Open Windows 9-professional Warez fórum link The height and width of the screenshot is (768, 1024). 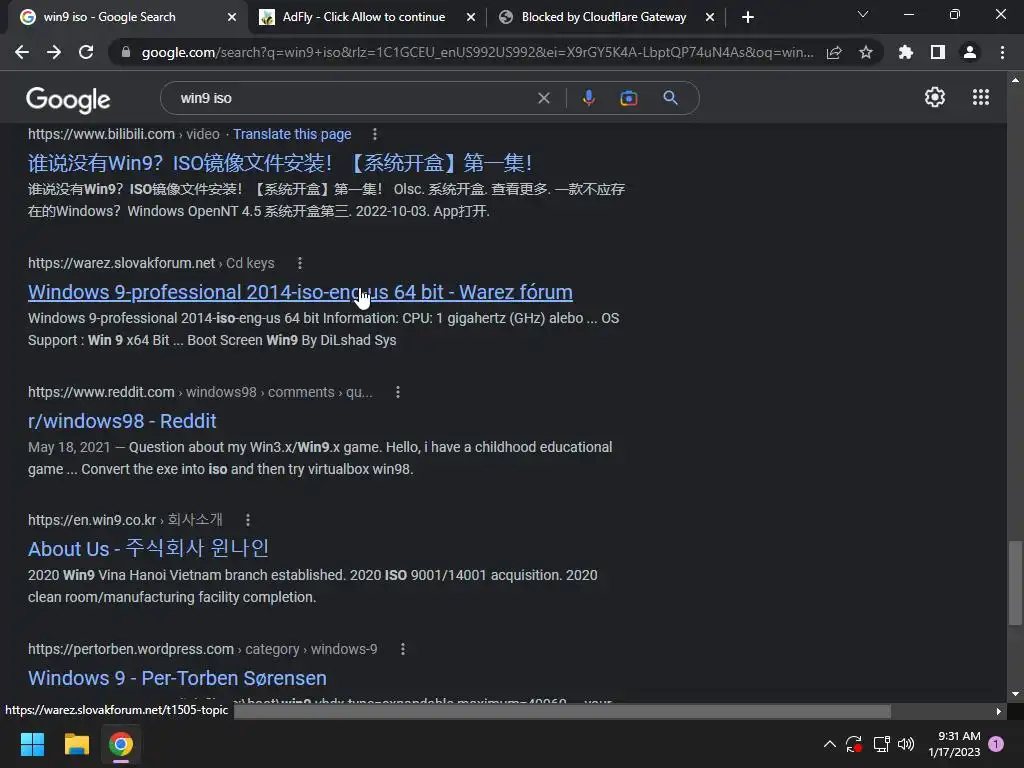pyautogui.click(x=300, y=292)
